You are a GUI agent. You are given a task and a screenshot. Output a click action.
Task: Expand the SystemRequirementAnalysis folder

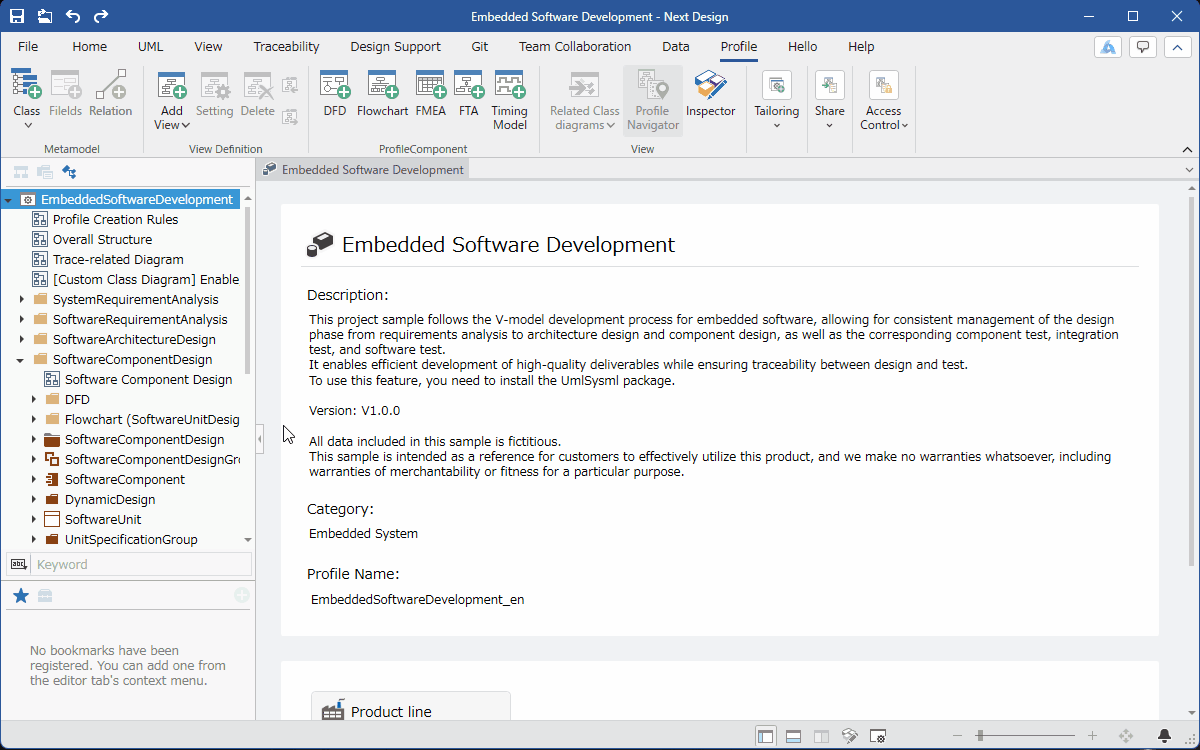point(22,299)
